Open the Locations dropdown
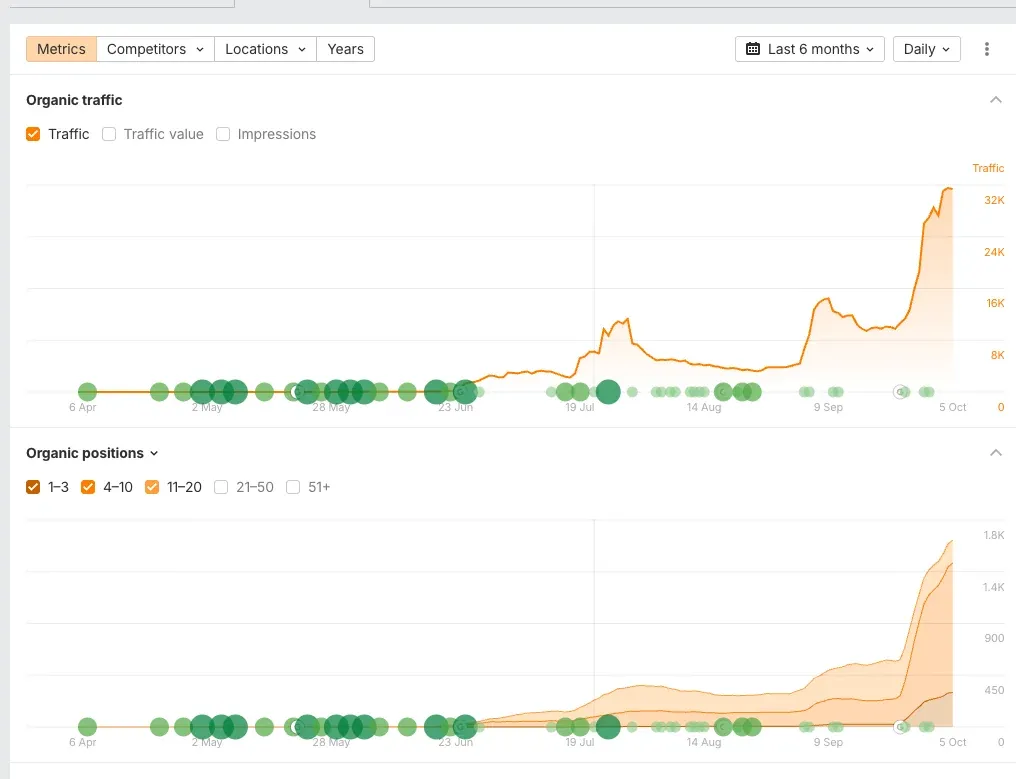Viewport: 1016px width, 779px height. (266, 49)
